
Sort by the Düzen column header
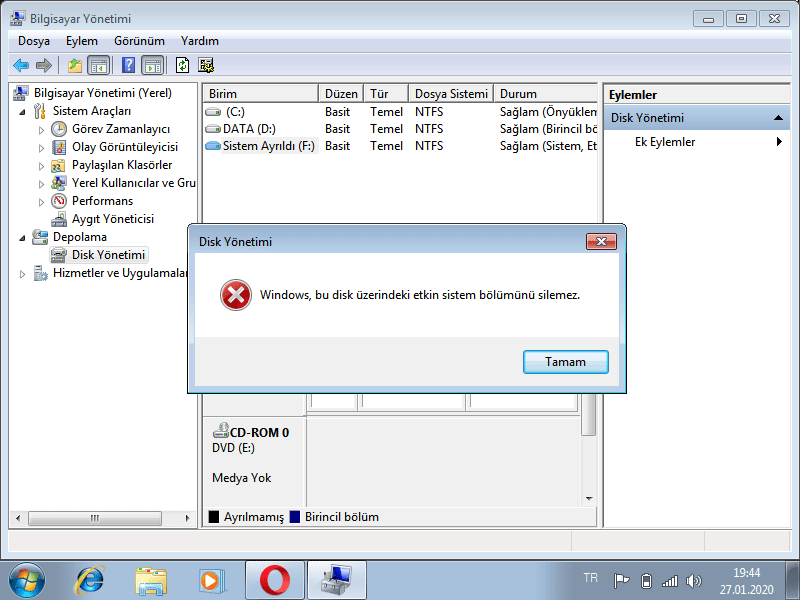(x=341, y=94)
